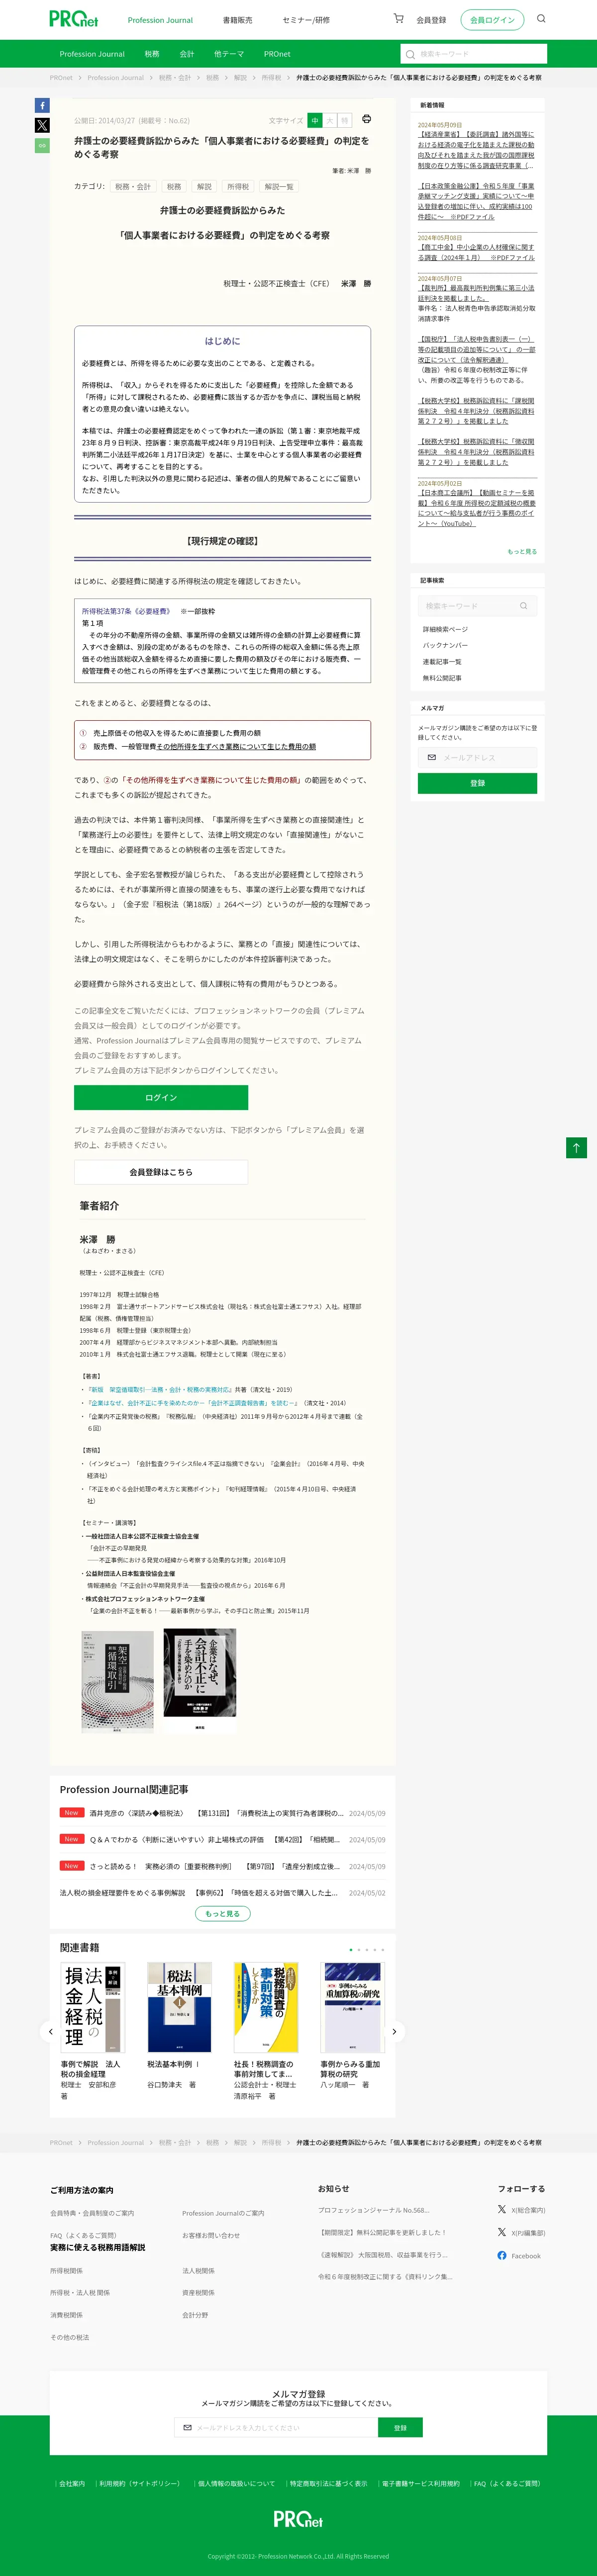This screenshot has width=597, height=2576.
Task: Open 所得税法第37条《必要経費》 link
Action: click(x=126, y=611)
